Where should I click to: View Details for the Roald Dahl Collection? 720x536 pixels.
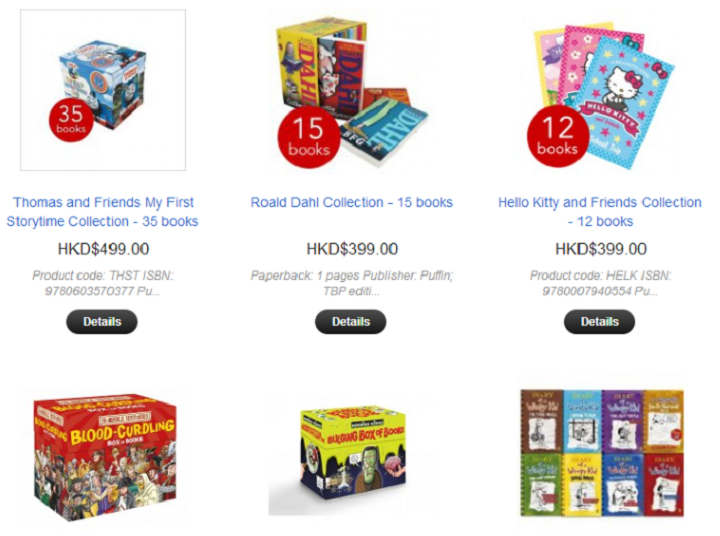[x=351, y=322]
